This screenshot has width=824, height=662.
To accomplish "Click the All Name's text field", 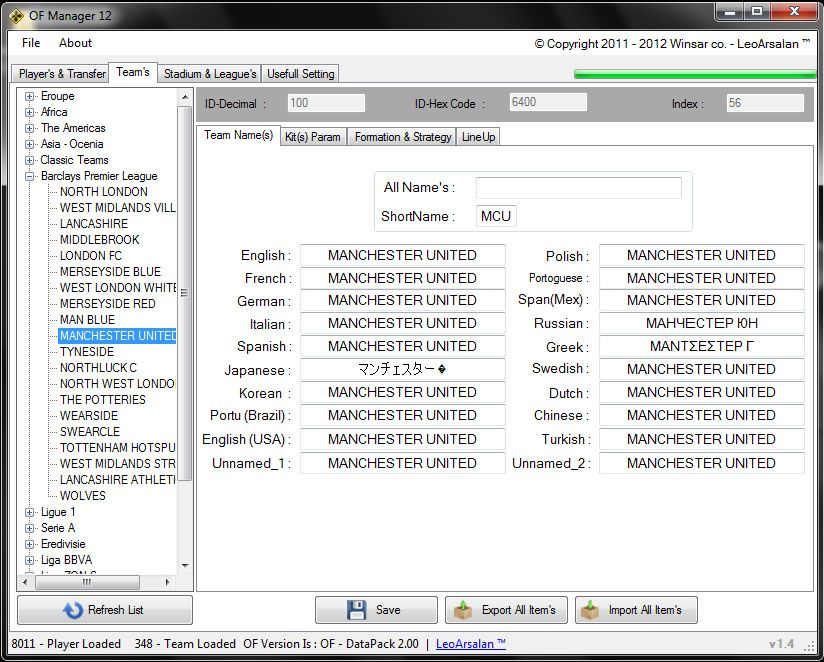I will pos(578,188).
